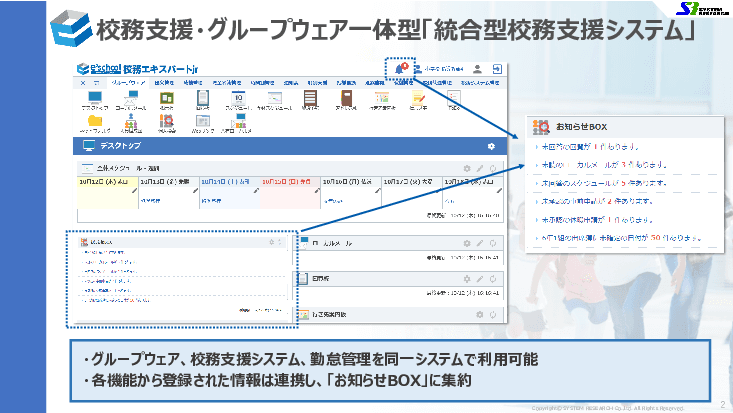Click pencil icon of local mail widget
Screen dimensions: 733x413
480,243
